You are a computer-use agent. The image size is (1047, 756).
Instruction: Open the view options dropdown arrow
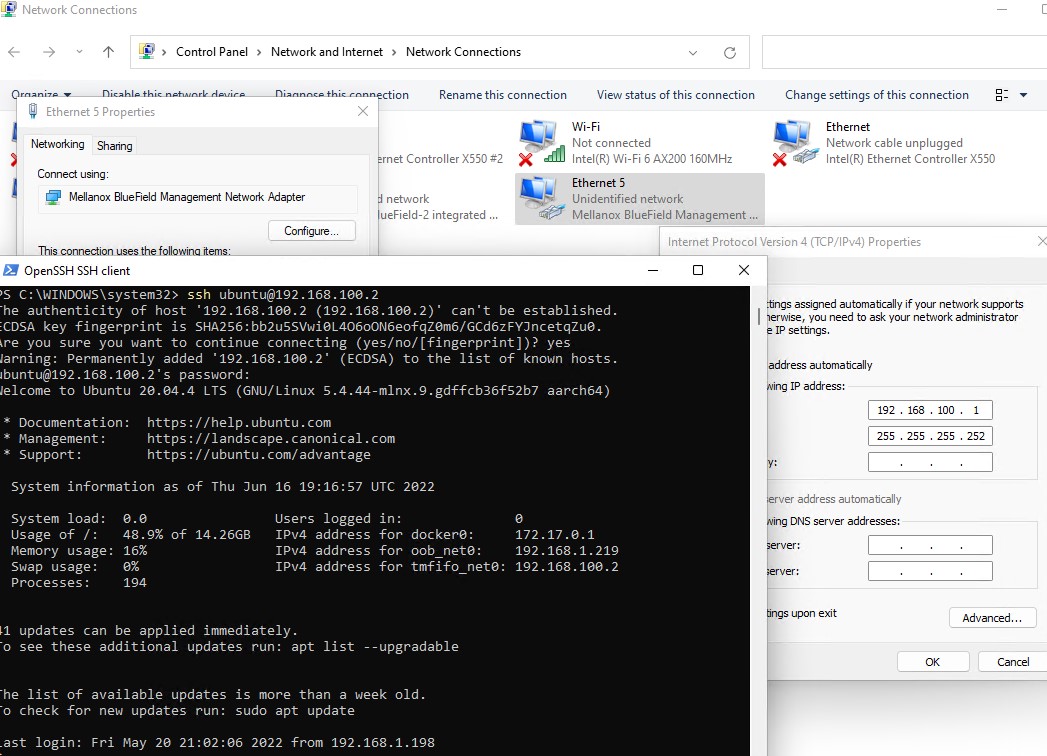coord(1024,95)
